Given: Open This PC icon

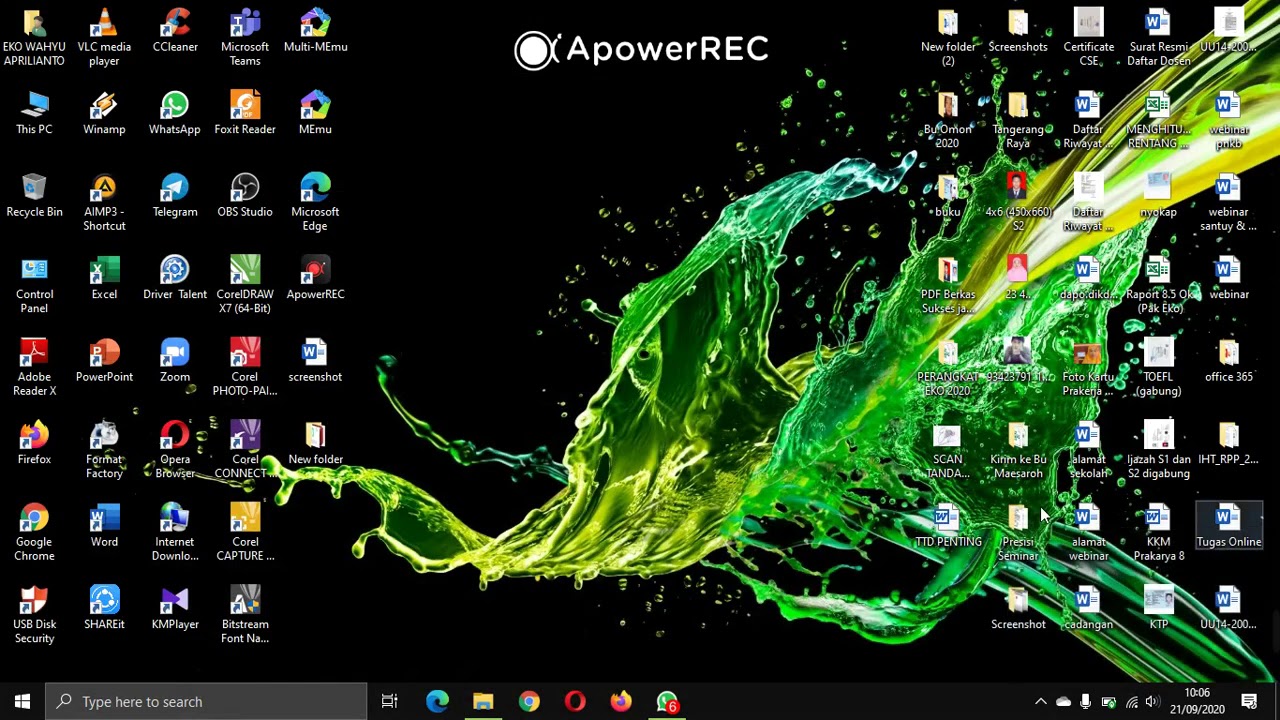Looking at the screenshot, I should pyautogui.click(x=34, y=112).
